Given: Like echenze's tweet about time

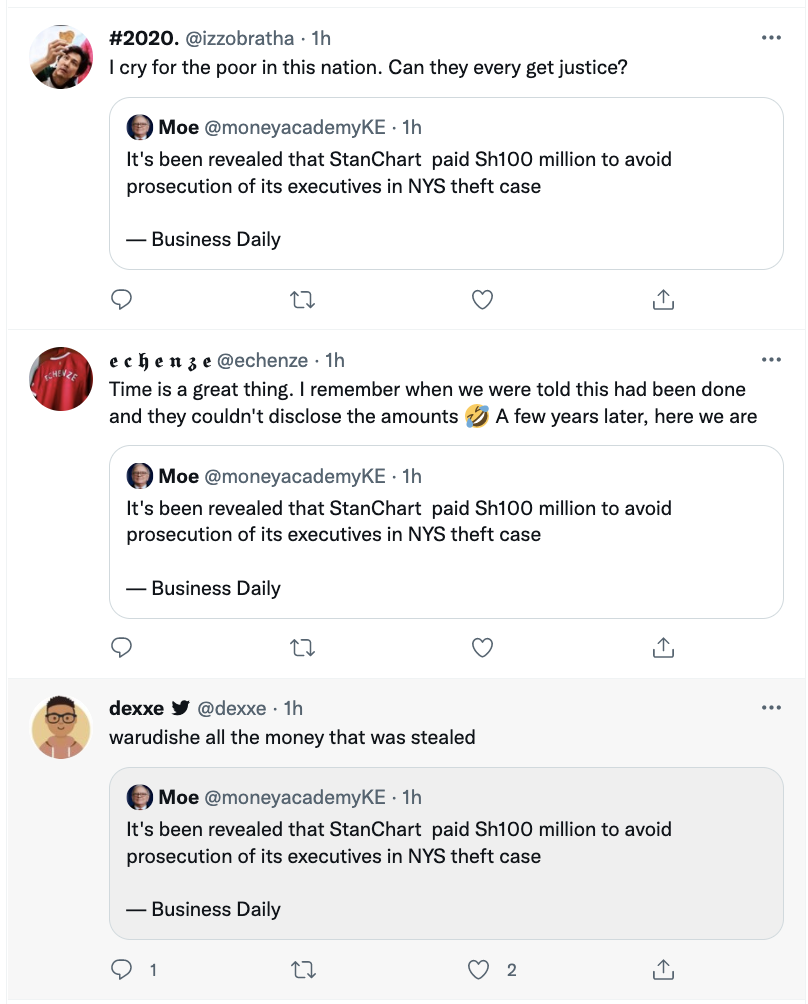Looking at the screenshot, I should [482, 648].
